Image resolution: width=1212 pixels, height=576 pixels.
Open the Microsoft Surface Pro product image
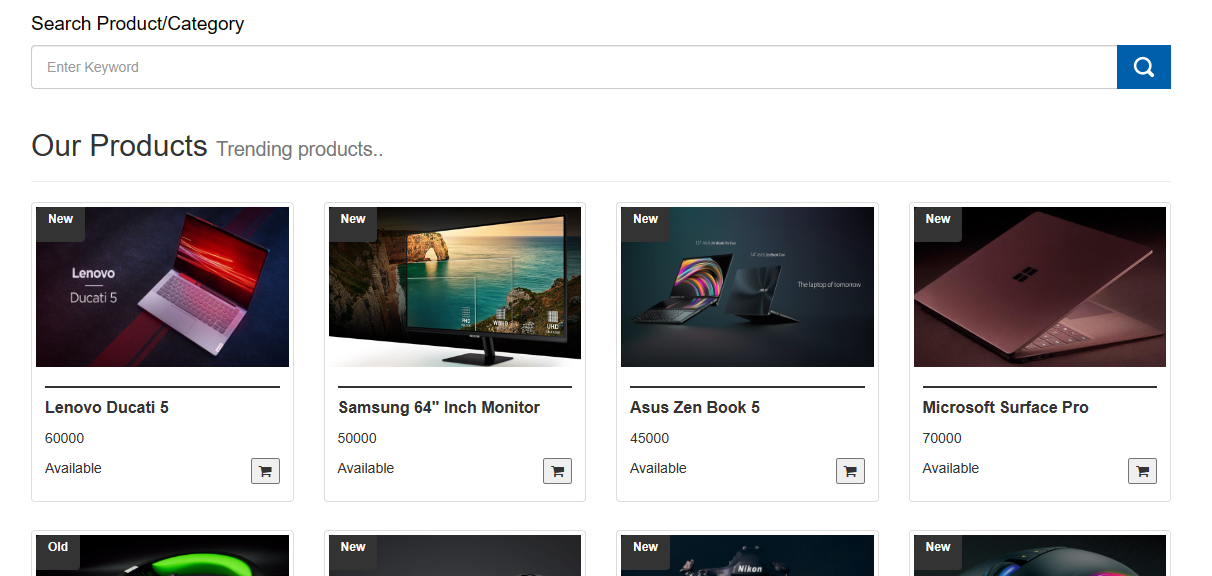[x=1040, y=287]
